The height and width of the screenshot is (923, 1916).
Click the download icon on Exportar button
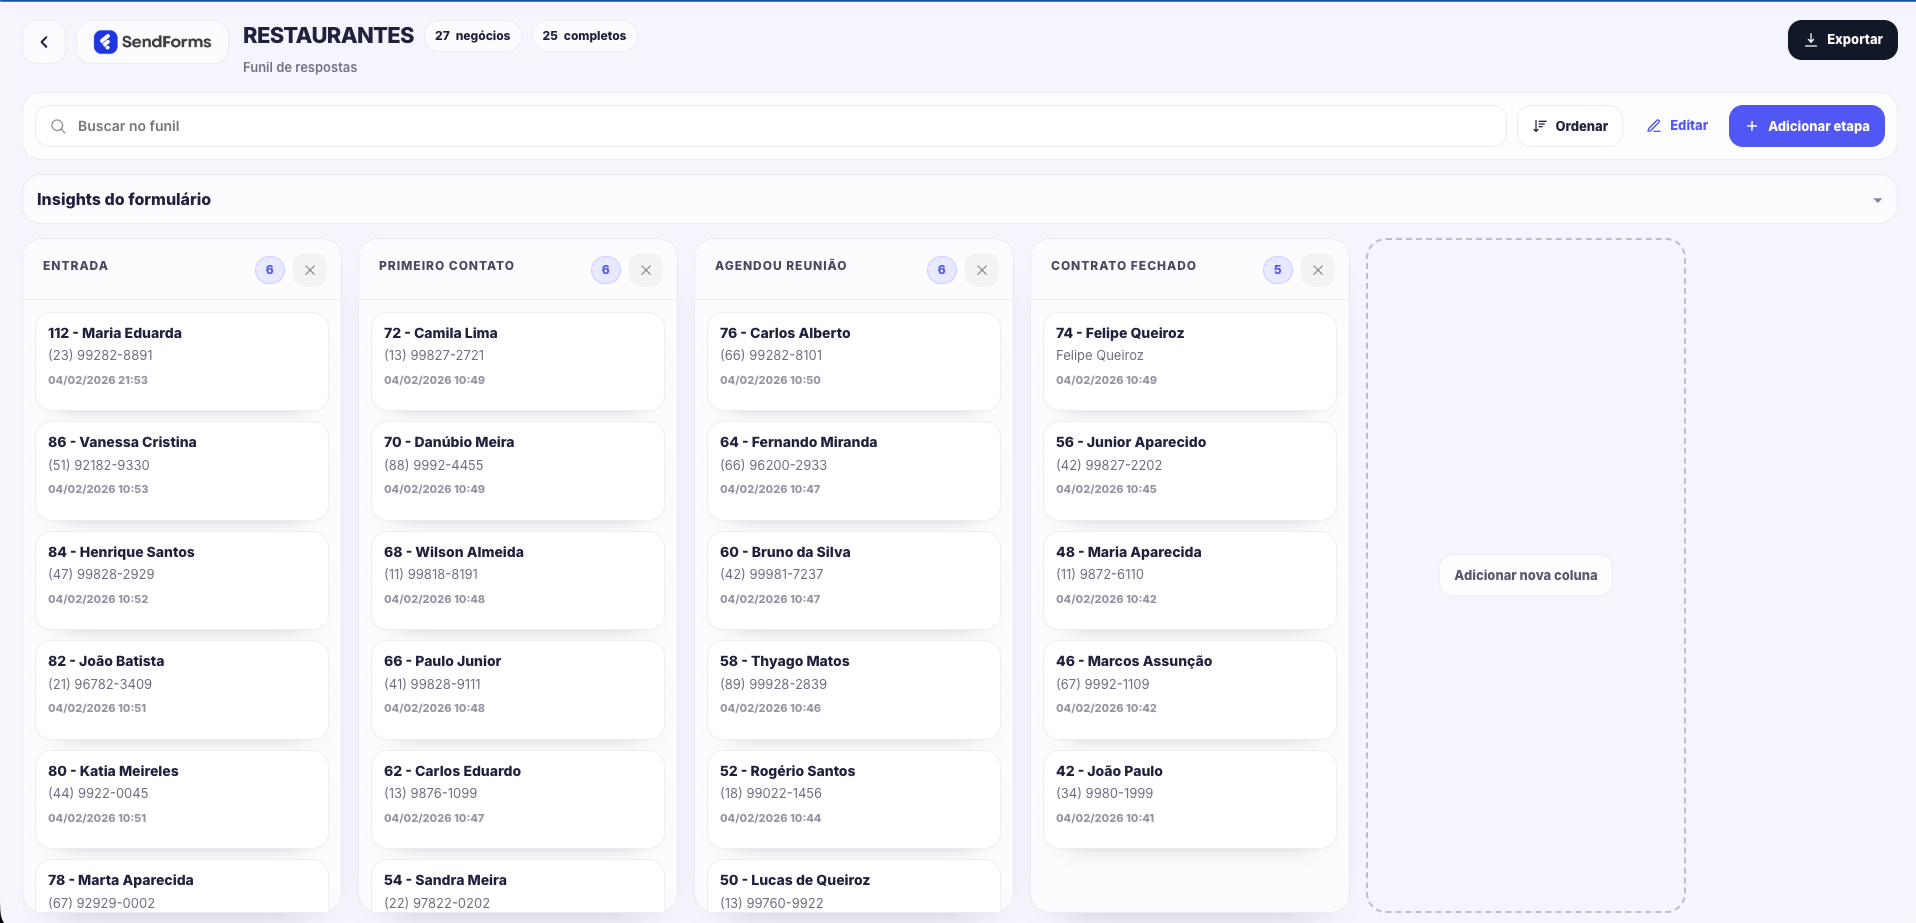(x=1811, y=39)
